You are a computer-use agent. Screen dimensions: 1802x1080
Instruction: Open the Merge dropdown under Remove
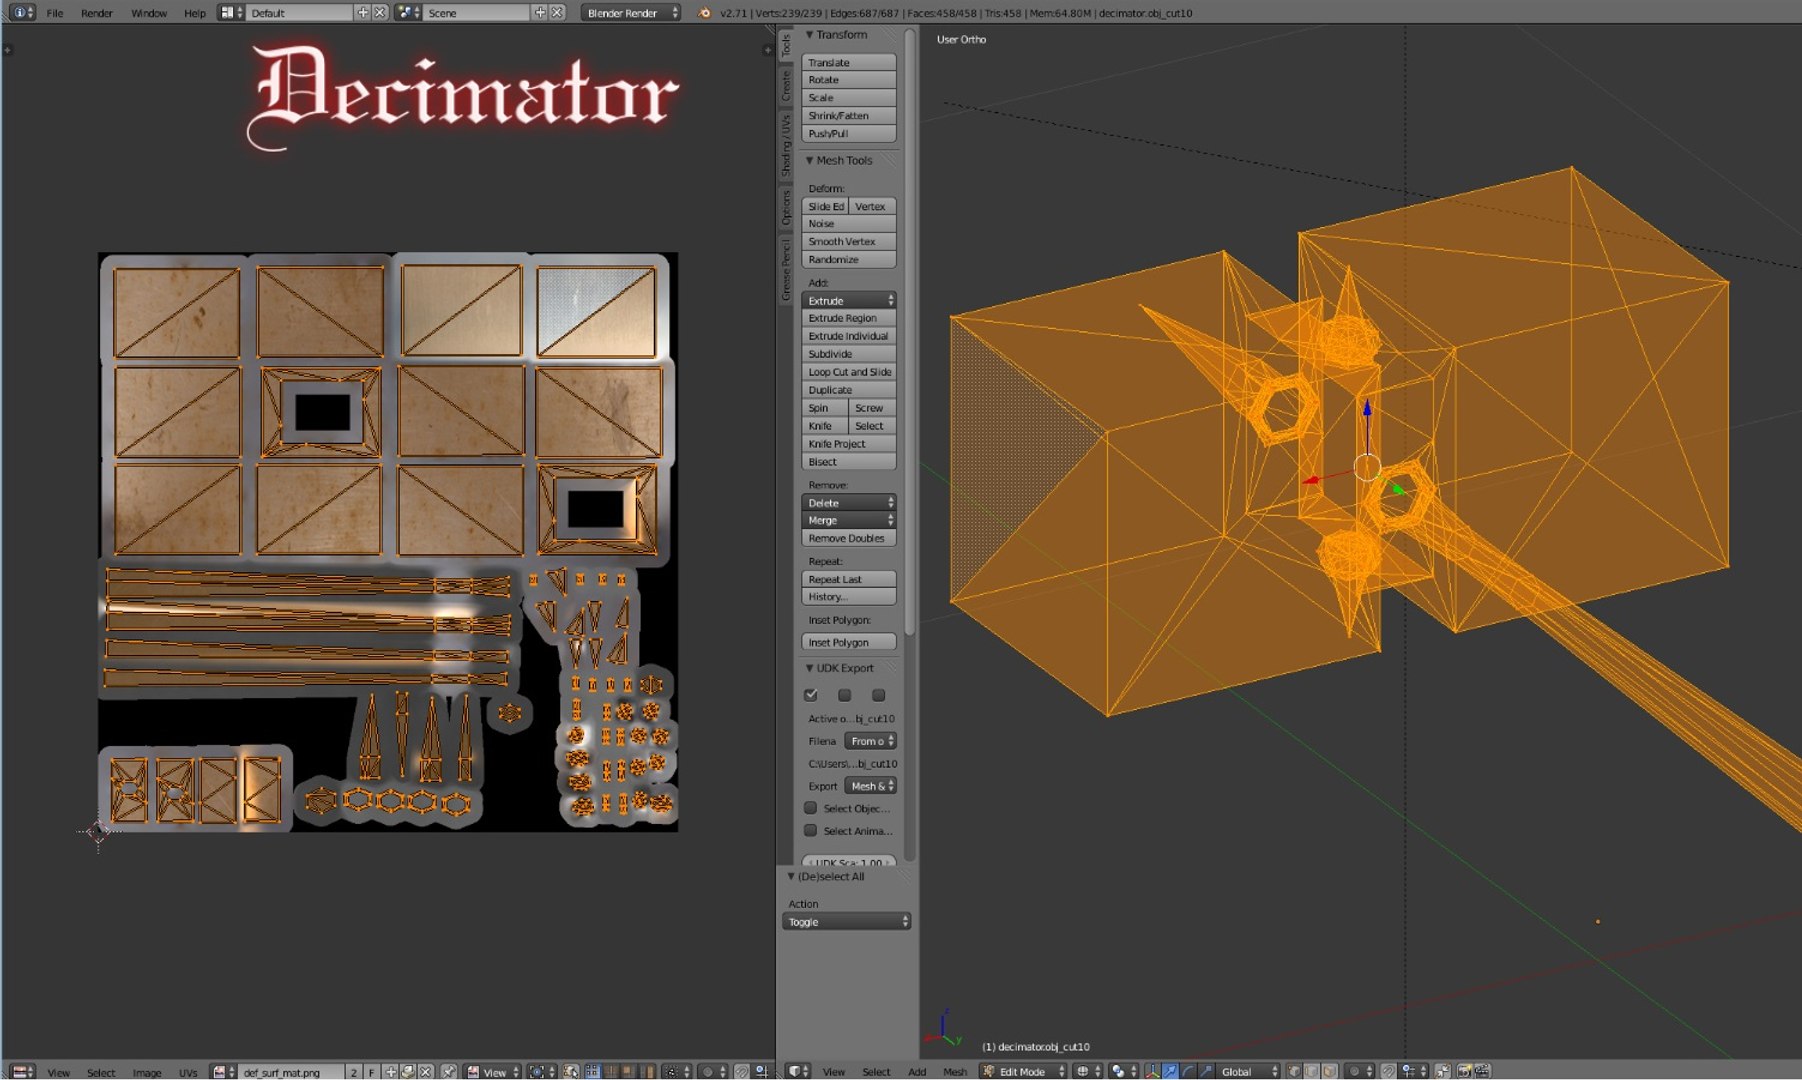[x=849, y=520]
